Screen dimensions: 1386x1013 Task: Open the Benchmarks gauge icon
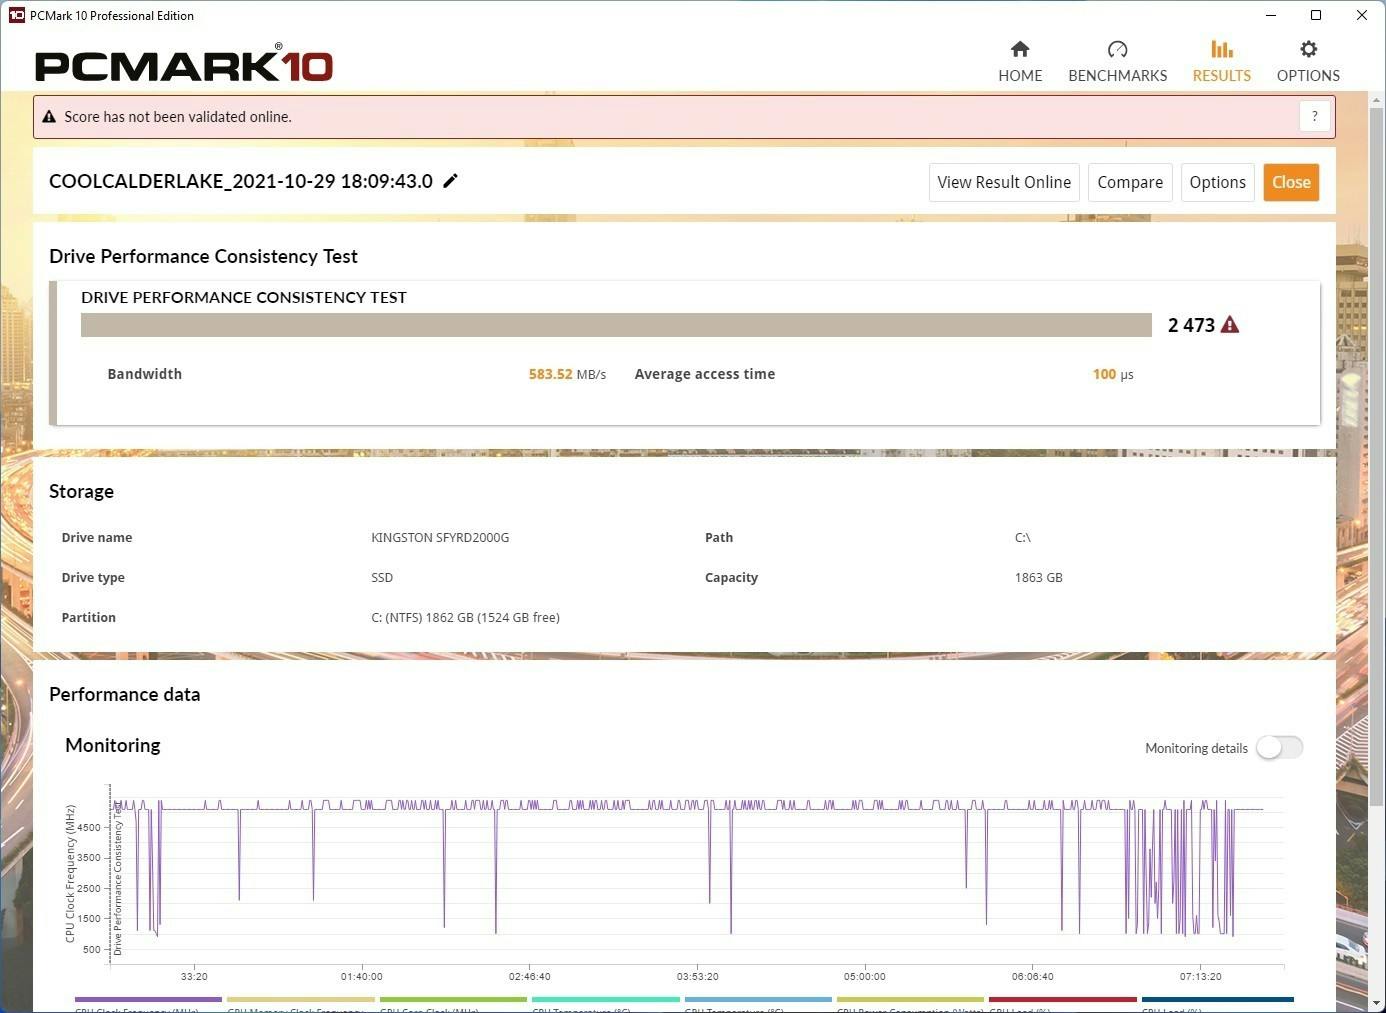pyautogui.click(x=1117, y=50)
